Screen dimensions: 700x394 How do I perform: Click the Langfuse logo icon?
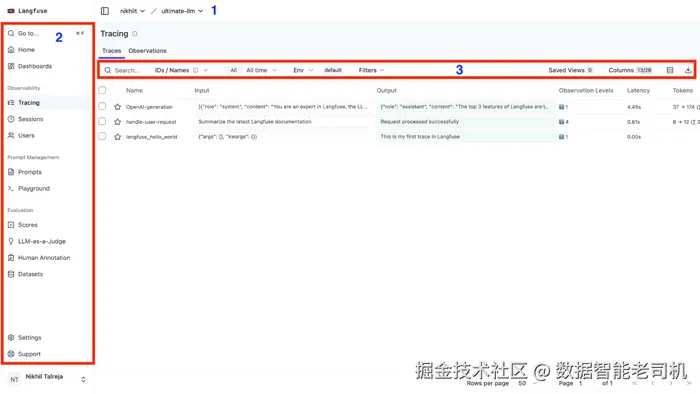(x=11, y=11)
